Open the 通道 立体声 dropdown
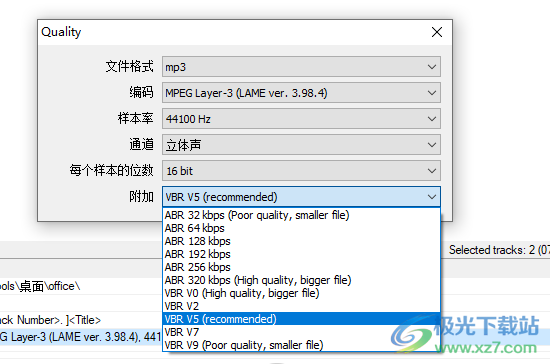Screen dimensions: 550x364 301,144
